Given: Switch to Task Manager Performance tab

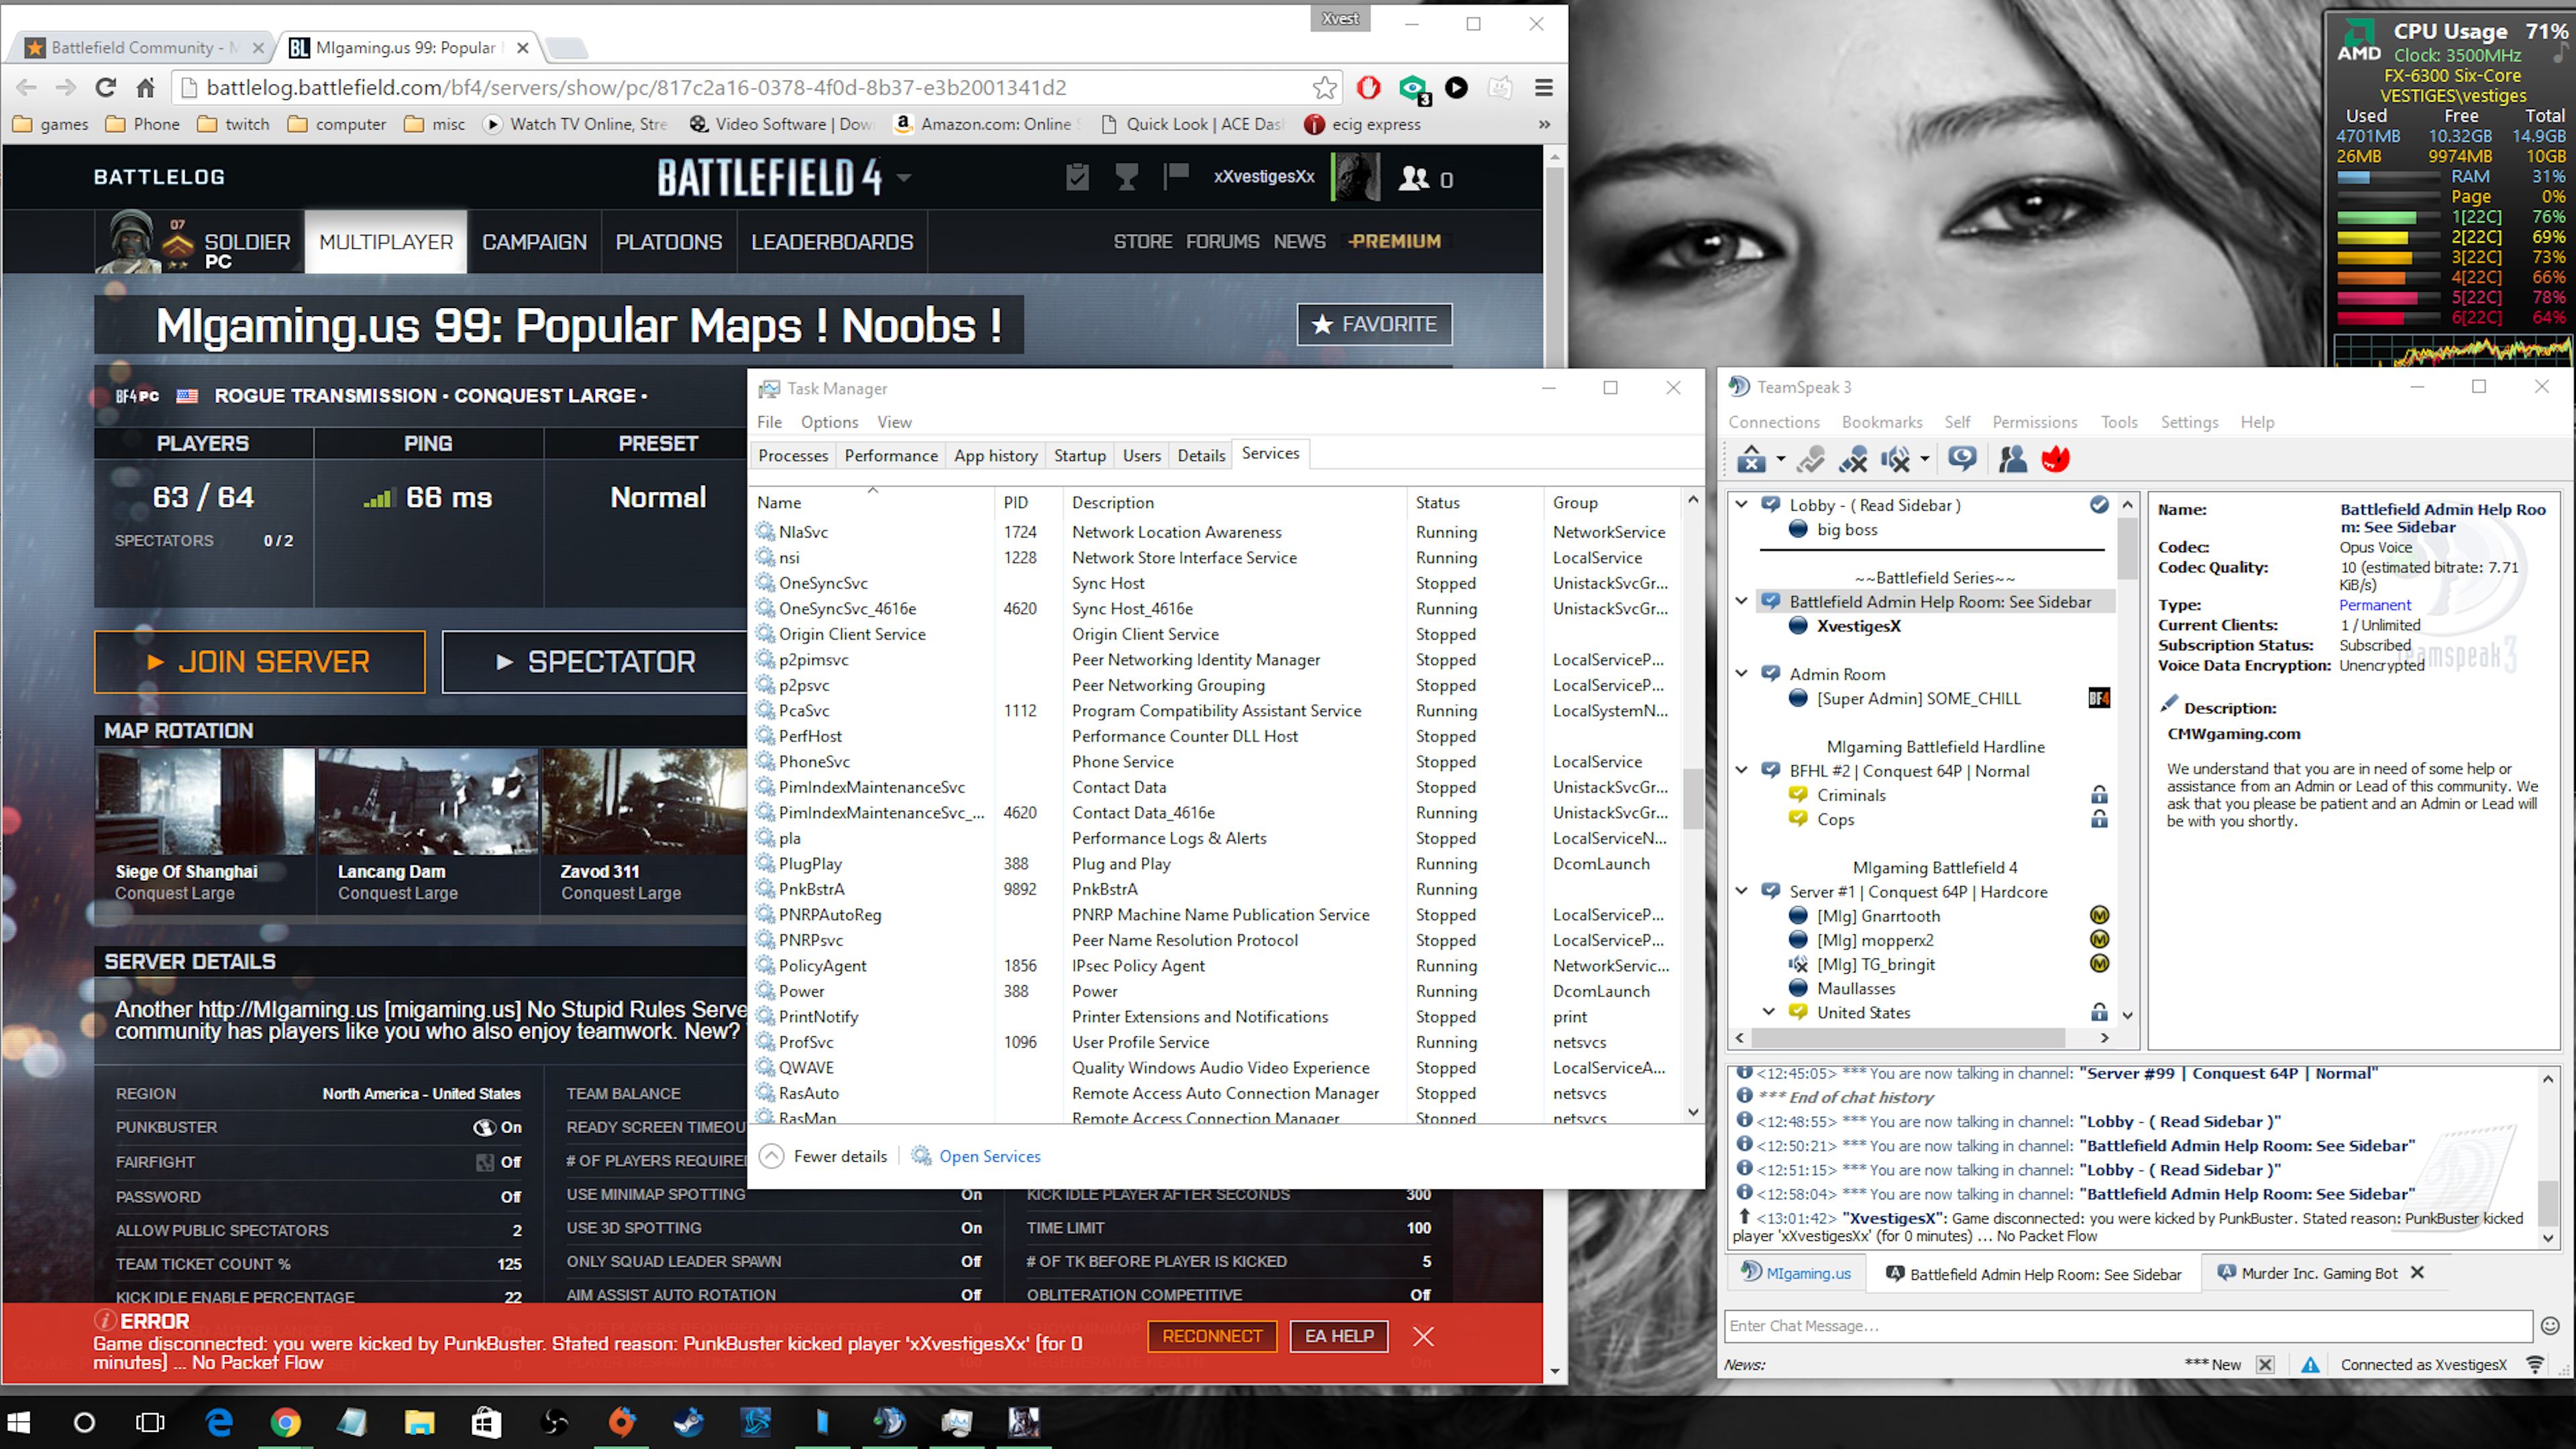Looking at the screenshot, I should 890,455.
